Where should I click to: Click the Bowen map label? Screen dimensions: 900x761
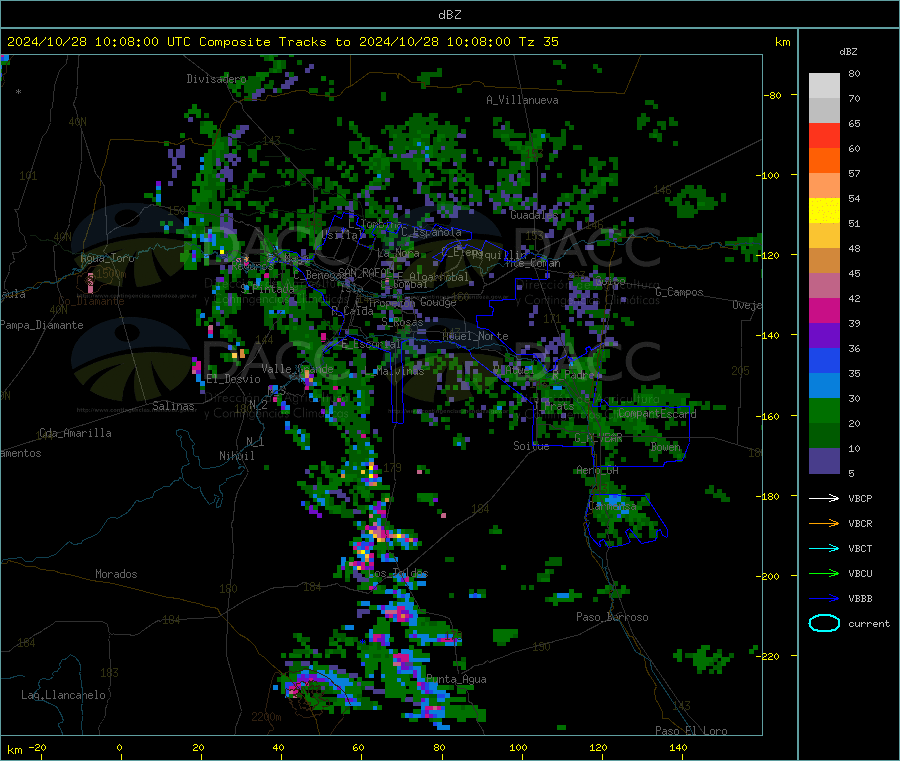(666, 446)
